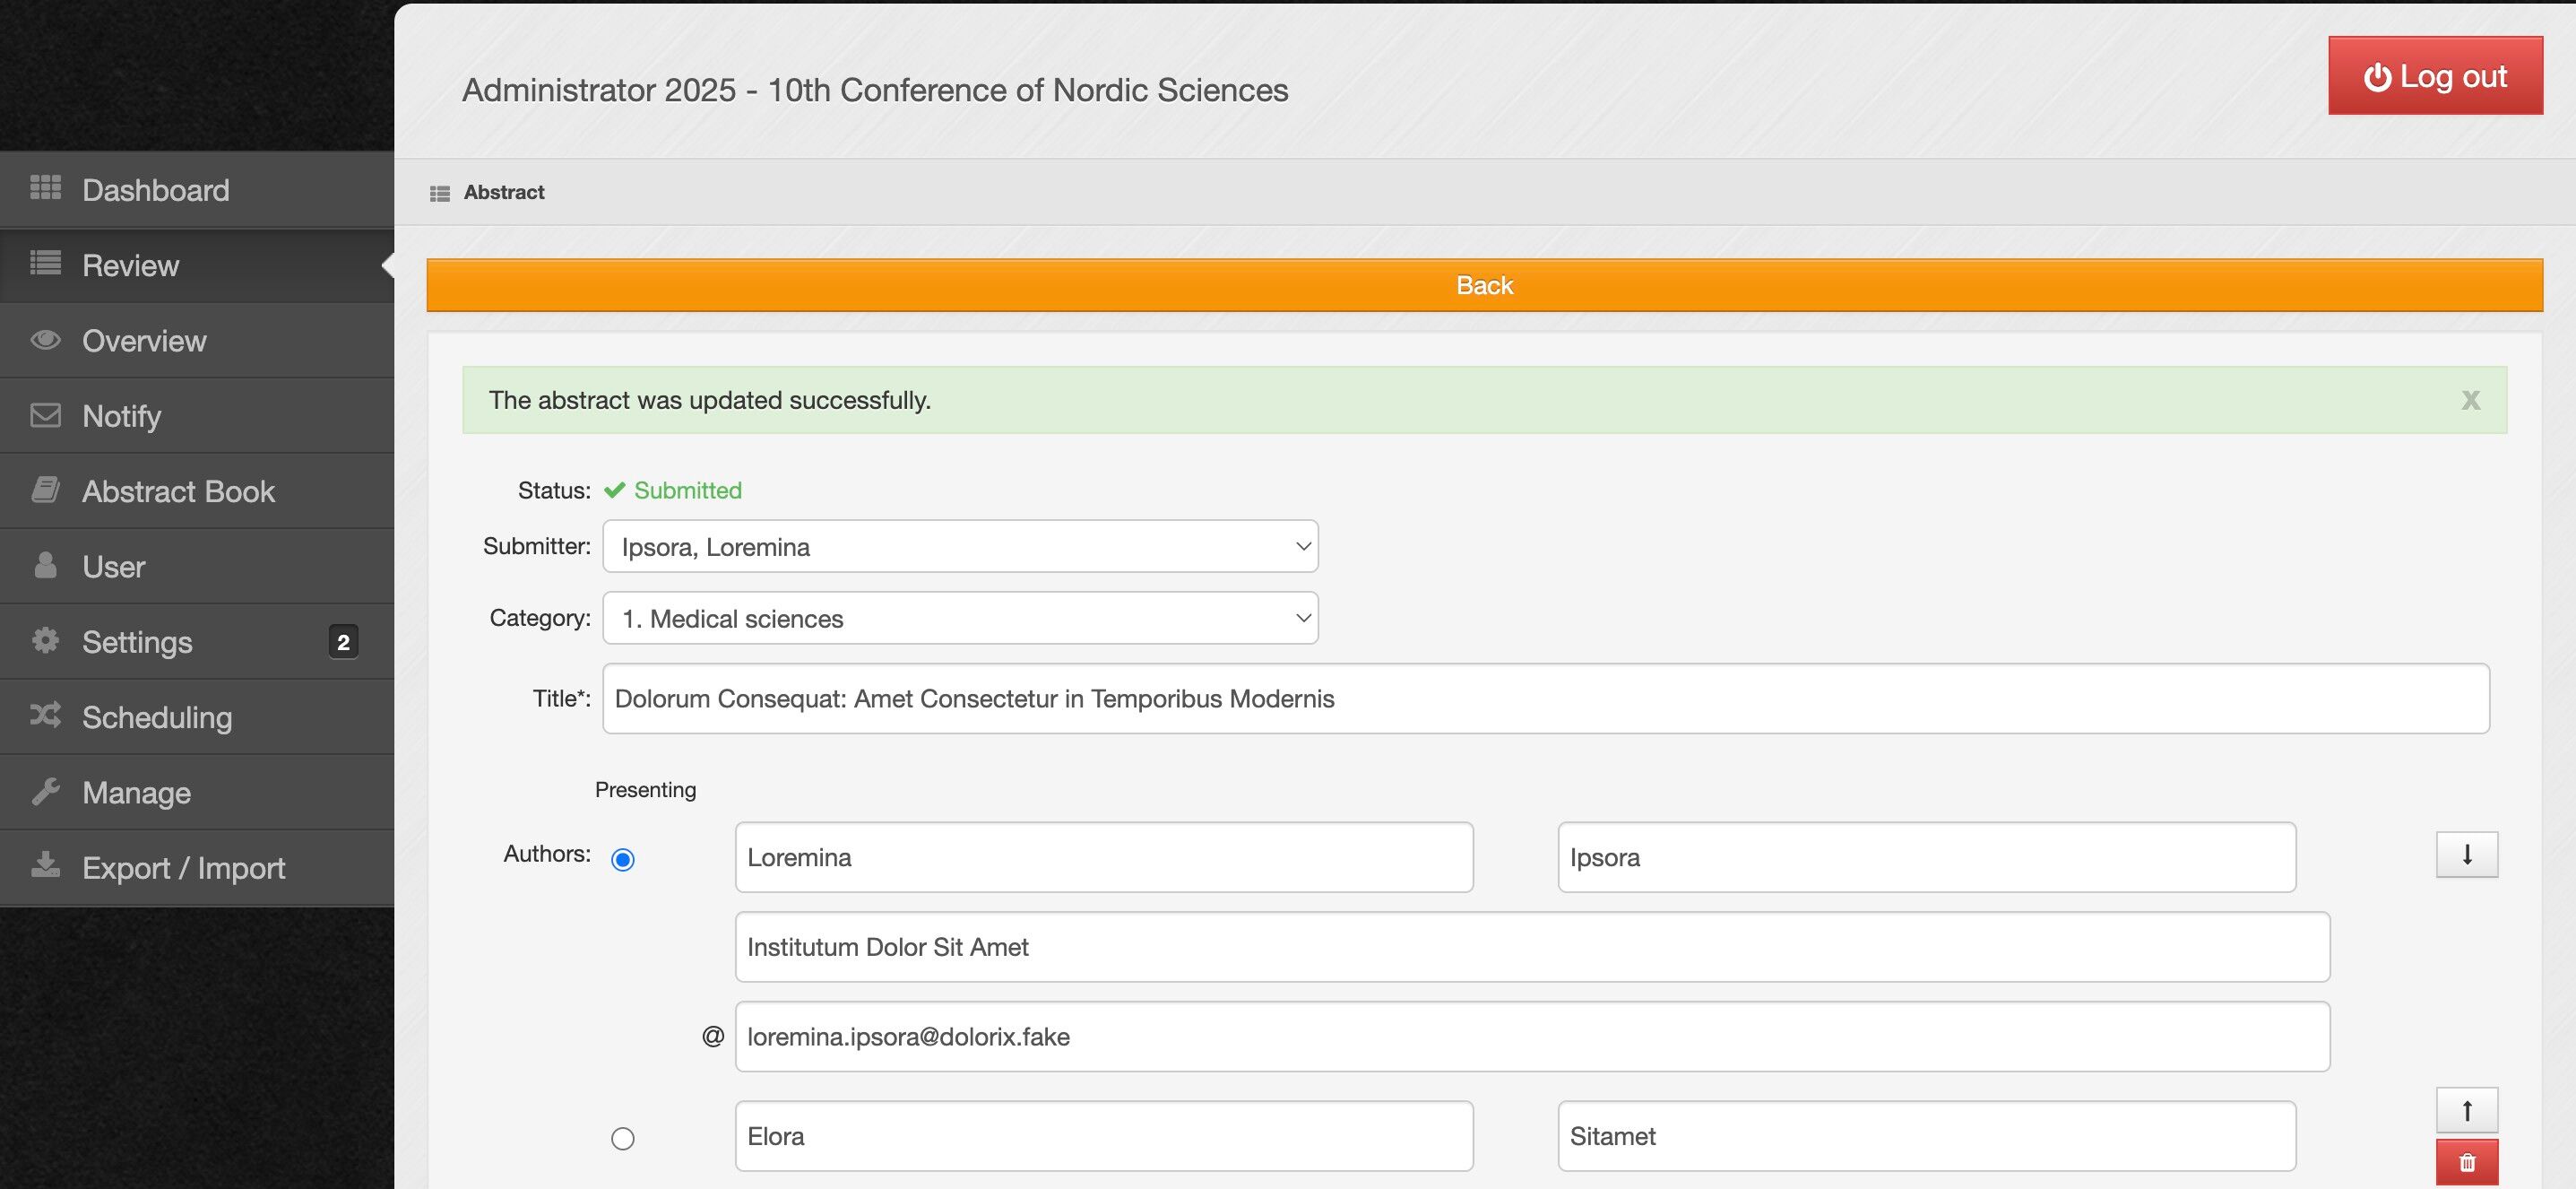Click the book icon beside Abstract Book

click(45, 490)
